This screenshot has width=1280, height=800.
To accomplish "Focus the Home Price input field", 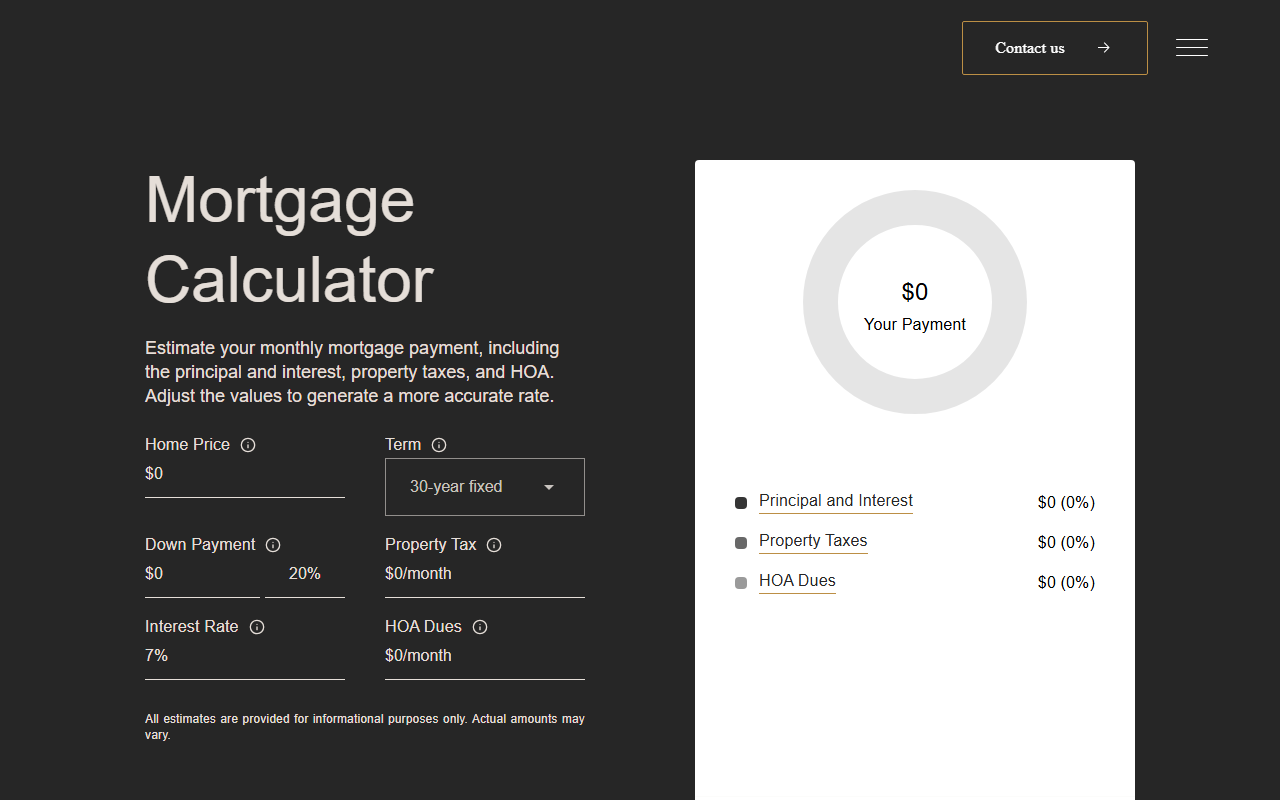I will 245,474.
